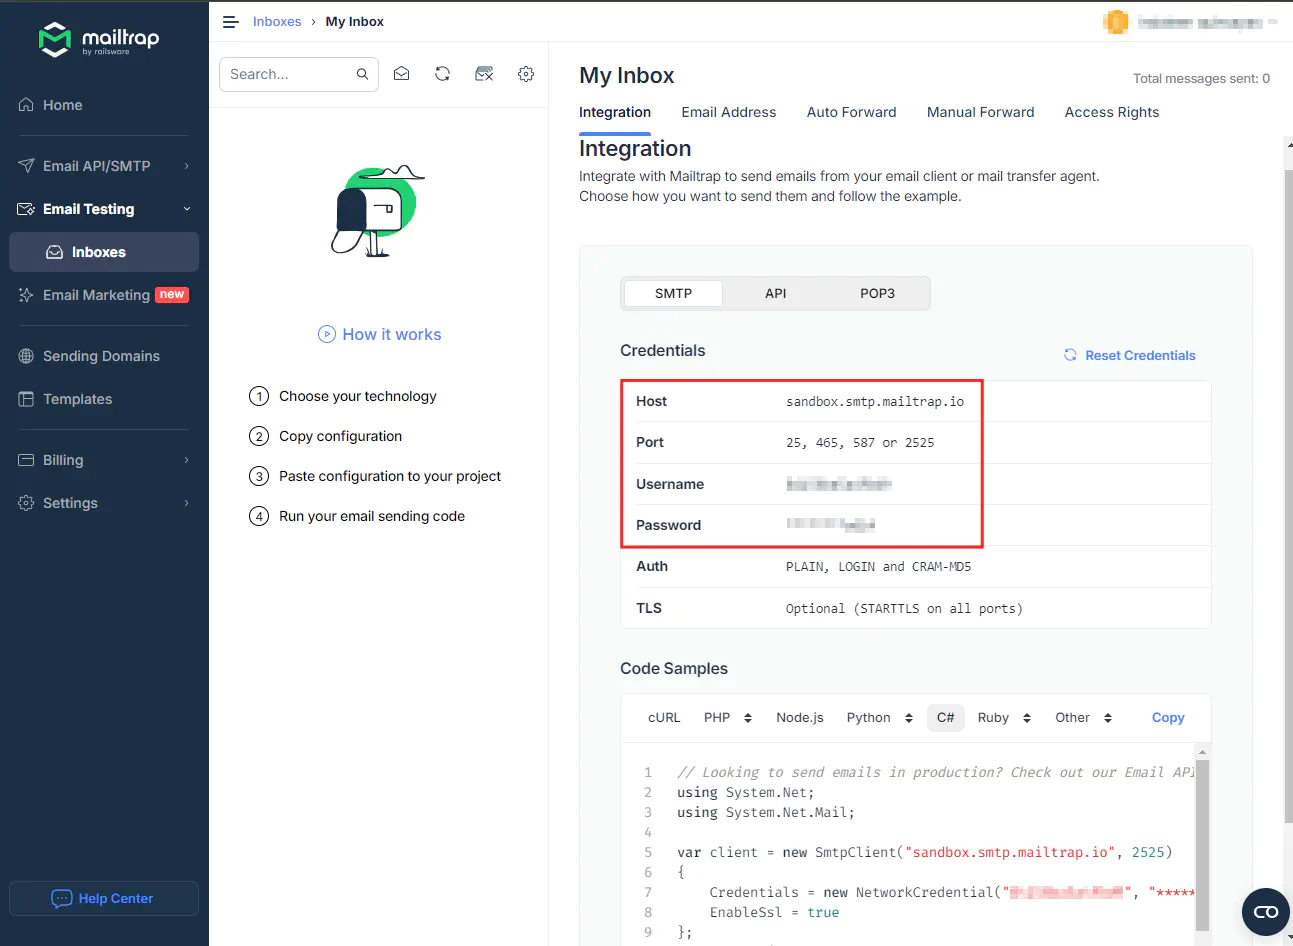Select the cURL code sample

tap(664, 718)
